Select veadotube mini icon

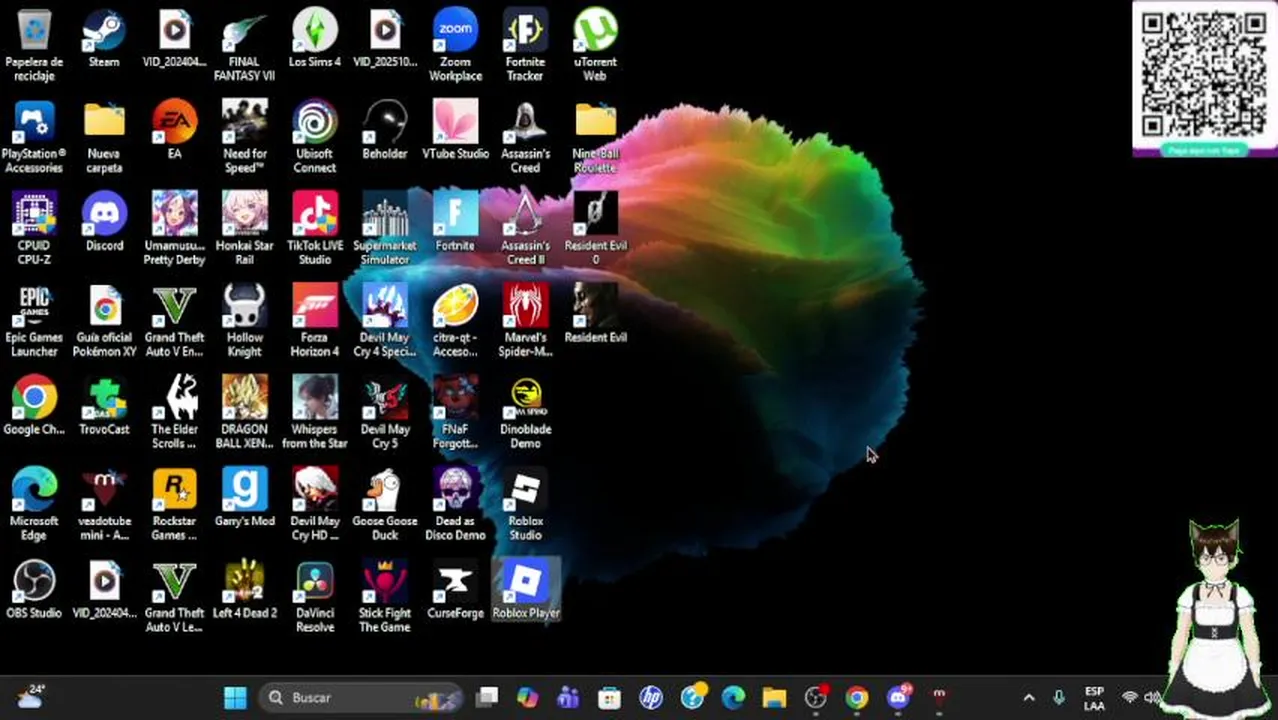[x=104, y=506]
